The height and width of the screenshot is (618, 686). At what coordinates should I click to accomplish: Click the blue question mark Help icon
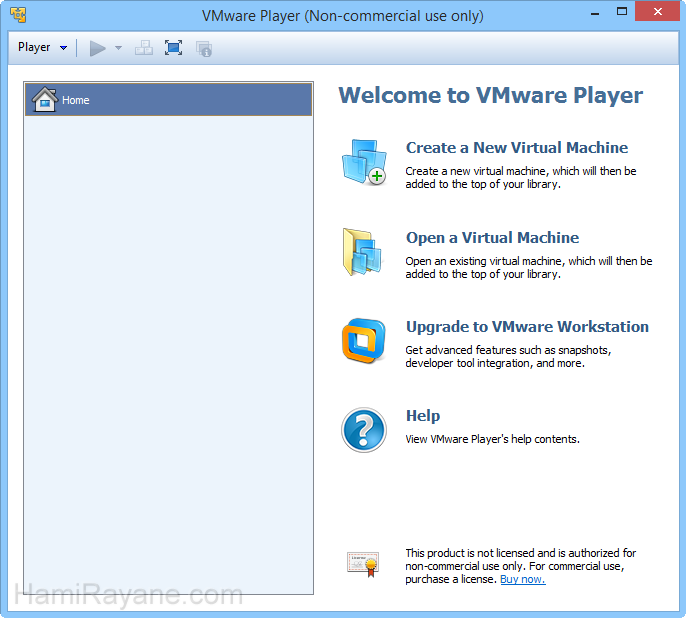(x=364, y=430)
